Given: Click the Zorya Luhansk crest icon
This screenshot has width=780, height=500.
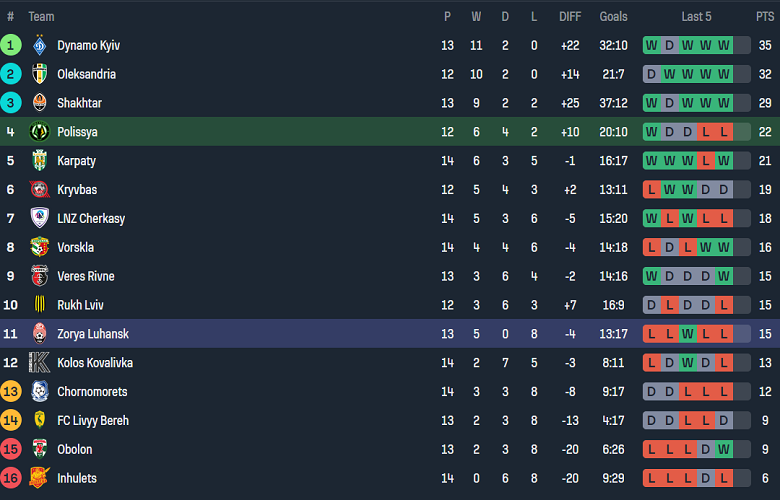Looking at the screenshot, I should click(40, 334).
